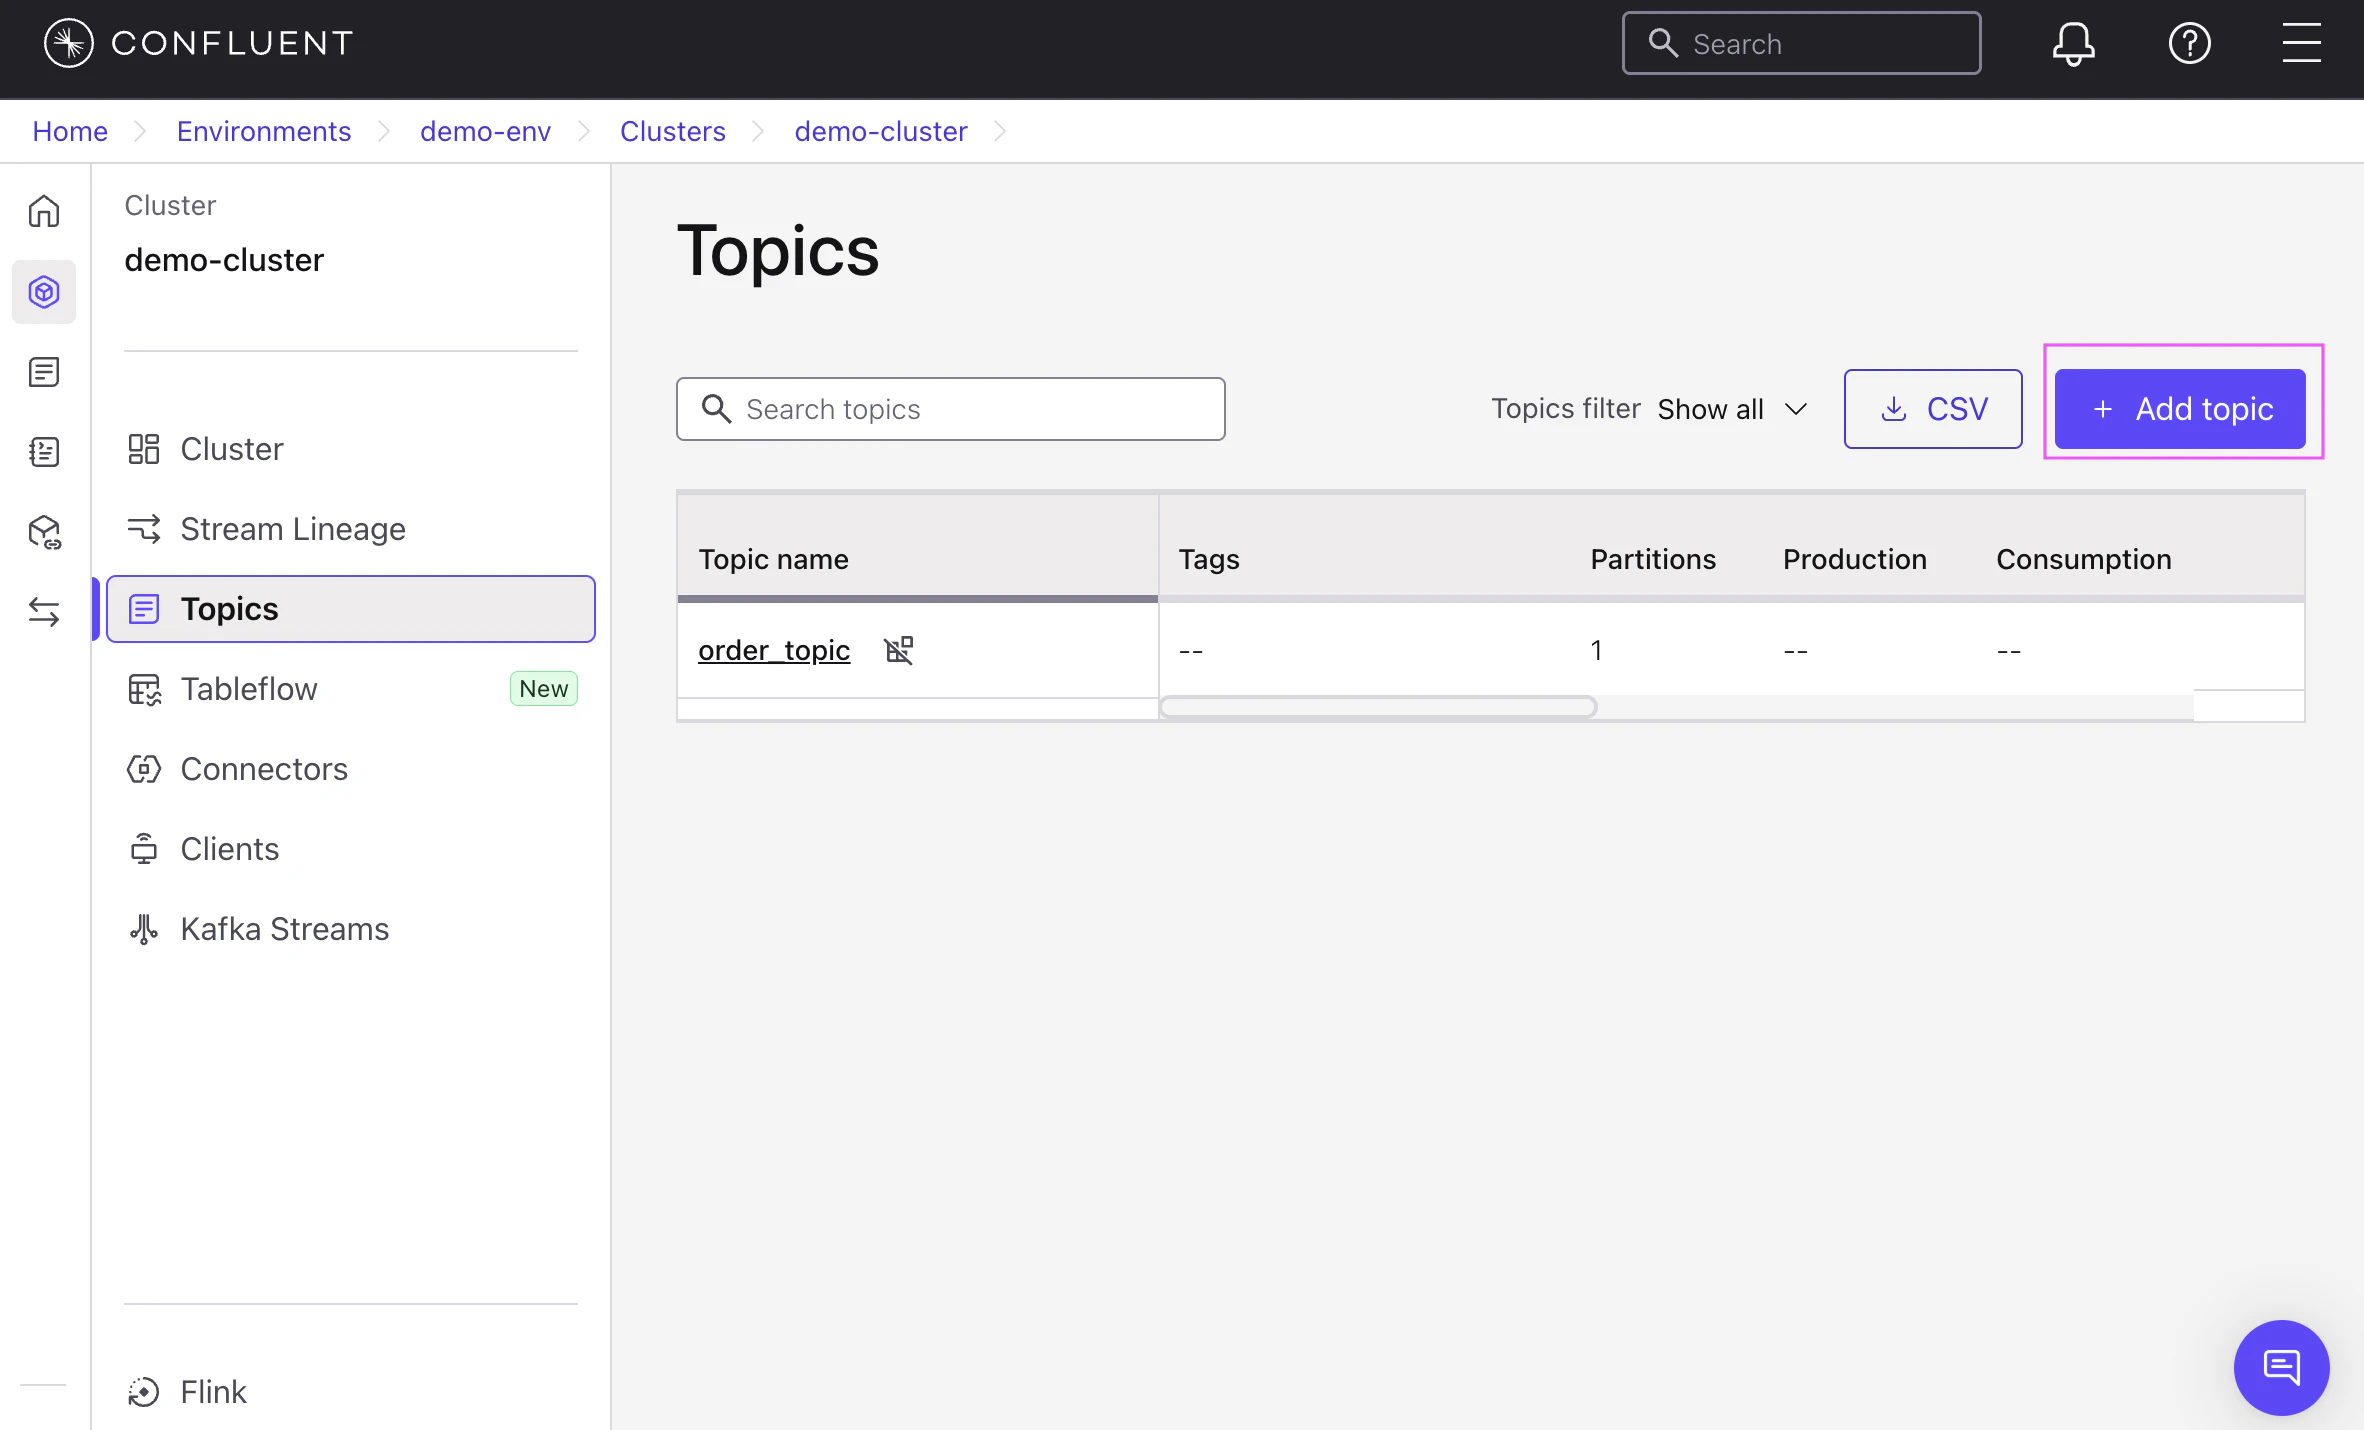Viewport: 2364px width, 1430px height.
Task: Open the cube-with-link icon in left rail
Action: tap(45, 532)
